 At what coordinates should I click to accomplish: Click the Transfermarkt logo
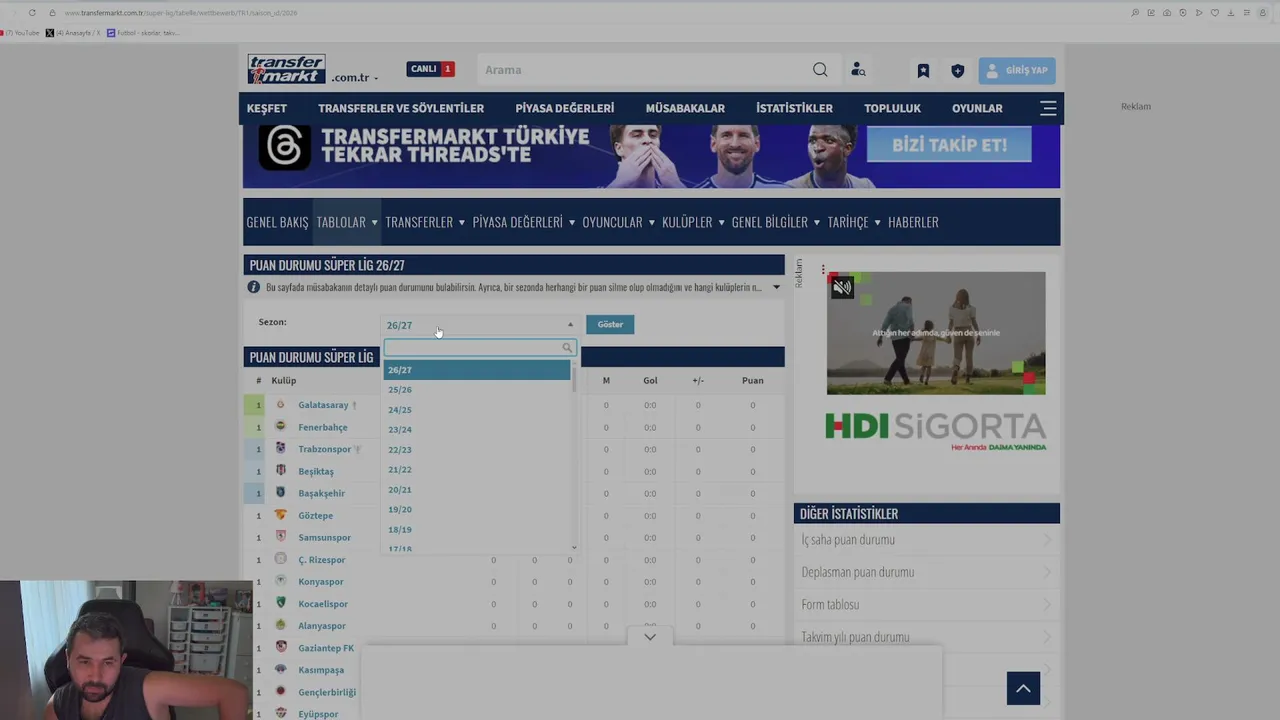pyautogui.click(x=286, y=69)
